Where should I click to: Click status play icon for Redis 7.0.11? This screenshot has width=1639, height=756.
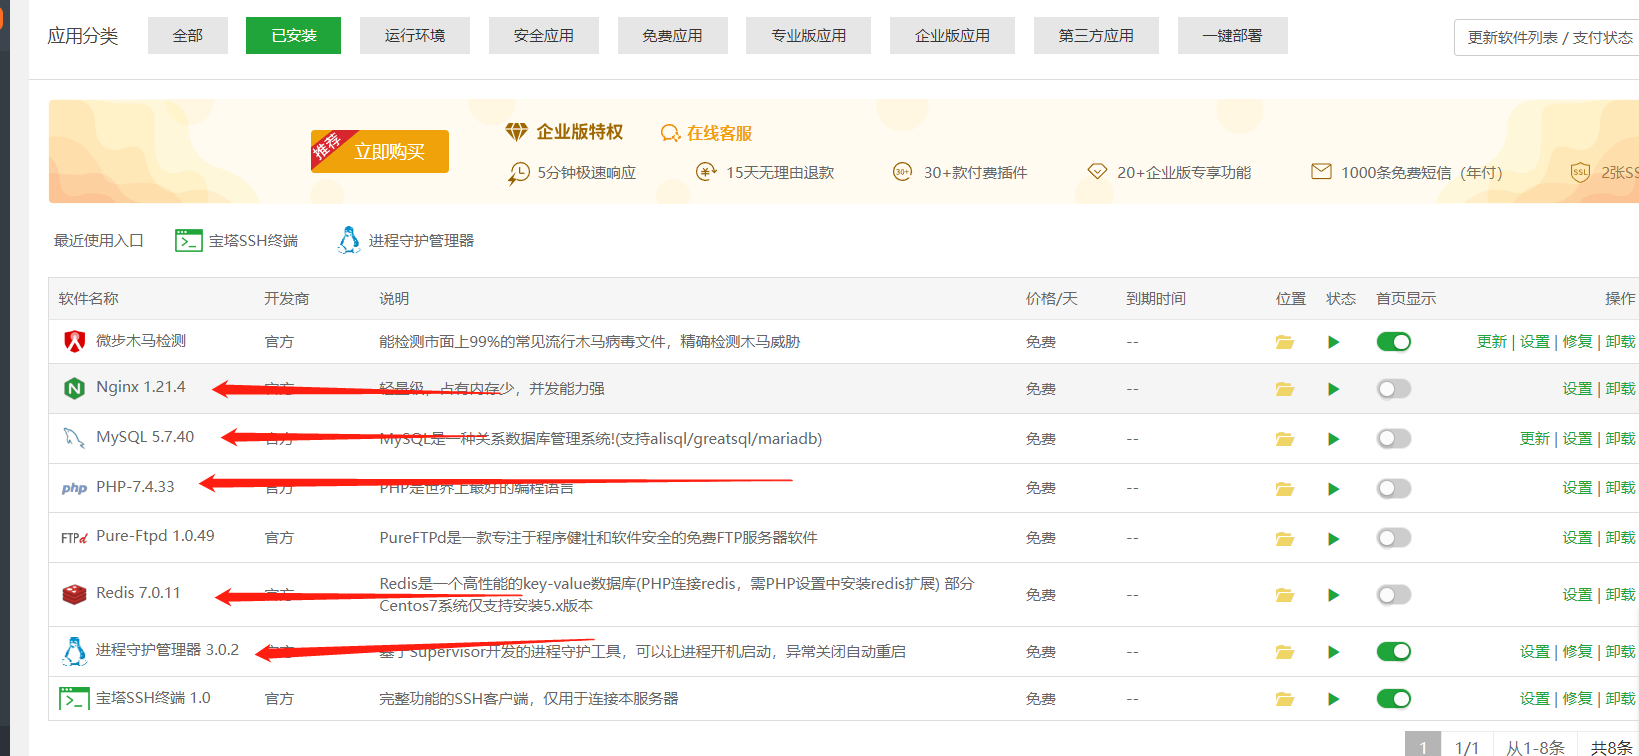click(1333, 595)
